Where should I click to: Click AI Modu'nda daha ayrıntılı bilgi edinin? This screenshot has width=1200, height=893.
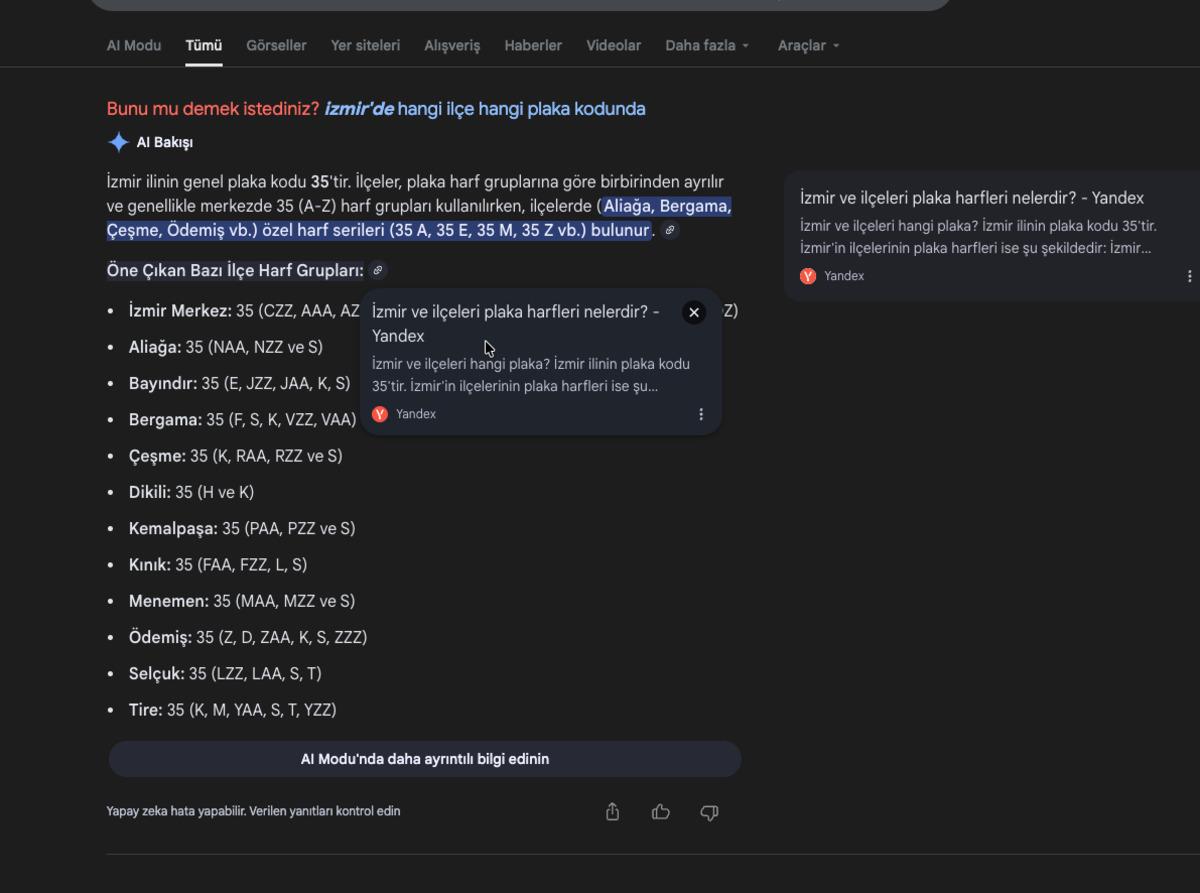click(425, 759)
